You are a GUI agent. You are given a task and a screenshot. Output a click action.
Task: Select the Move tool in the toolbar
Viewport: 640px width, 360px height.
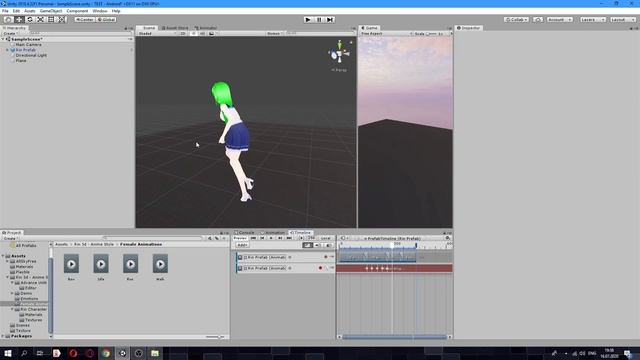(x=19, y=20)
